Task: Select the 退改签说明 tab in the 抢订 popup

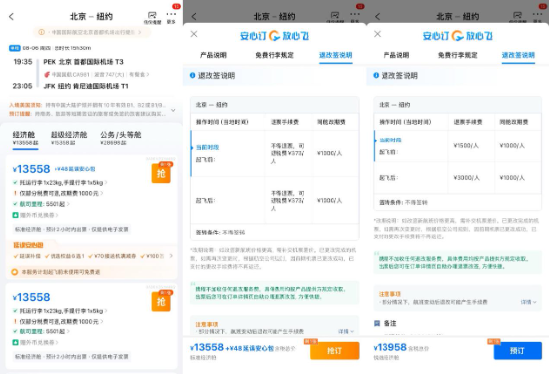Action: point(336,55)
